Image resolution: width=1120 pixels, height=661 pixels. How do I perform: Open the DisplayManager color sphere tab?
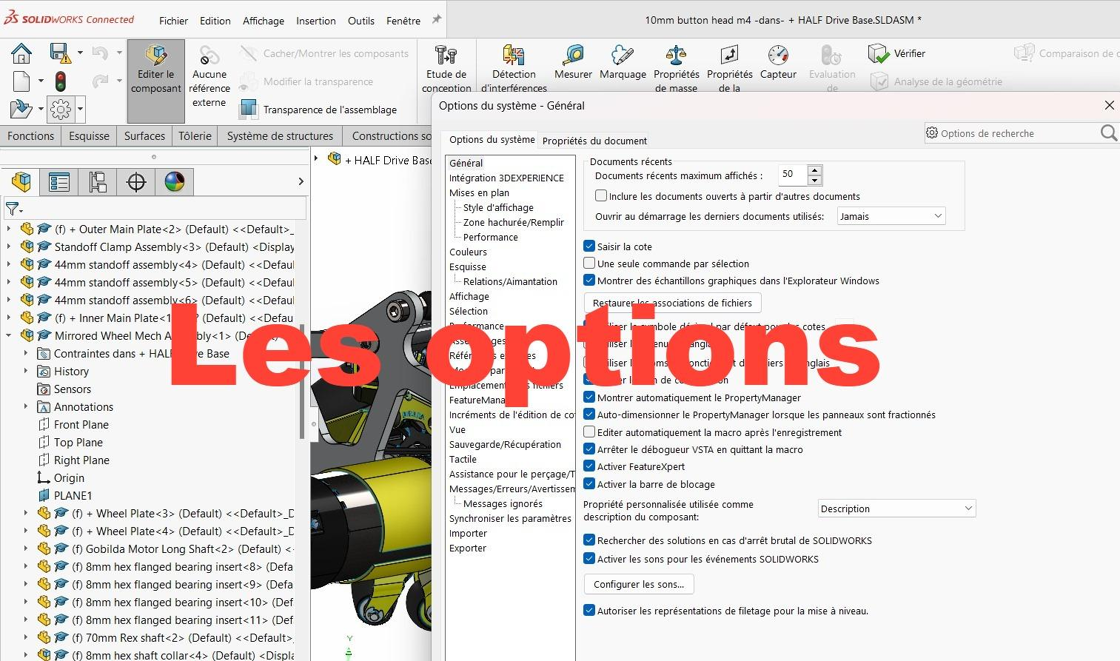click(x=174, y=182)
